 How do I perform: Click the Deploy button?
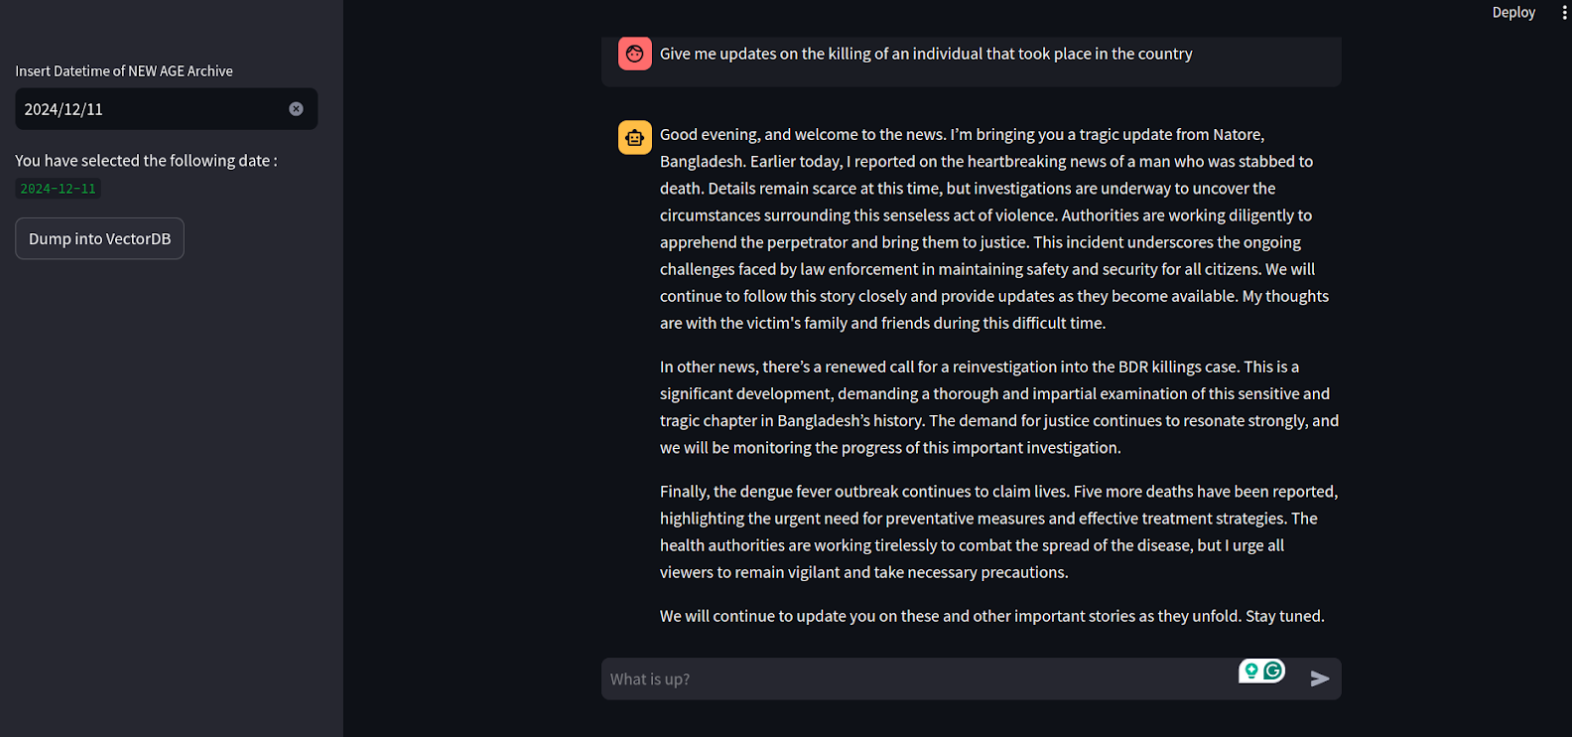pyautogui.click(x=1513, y=13)
